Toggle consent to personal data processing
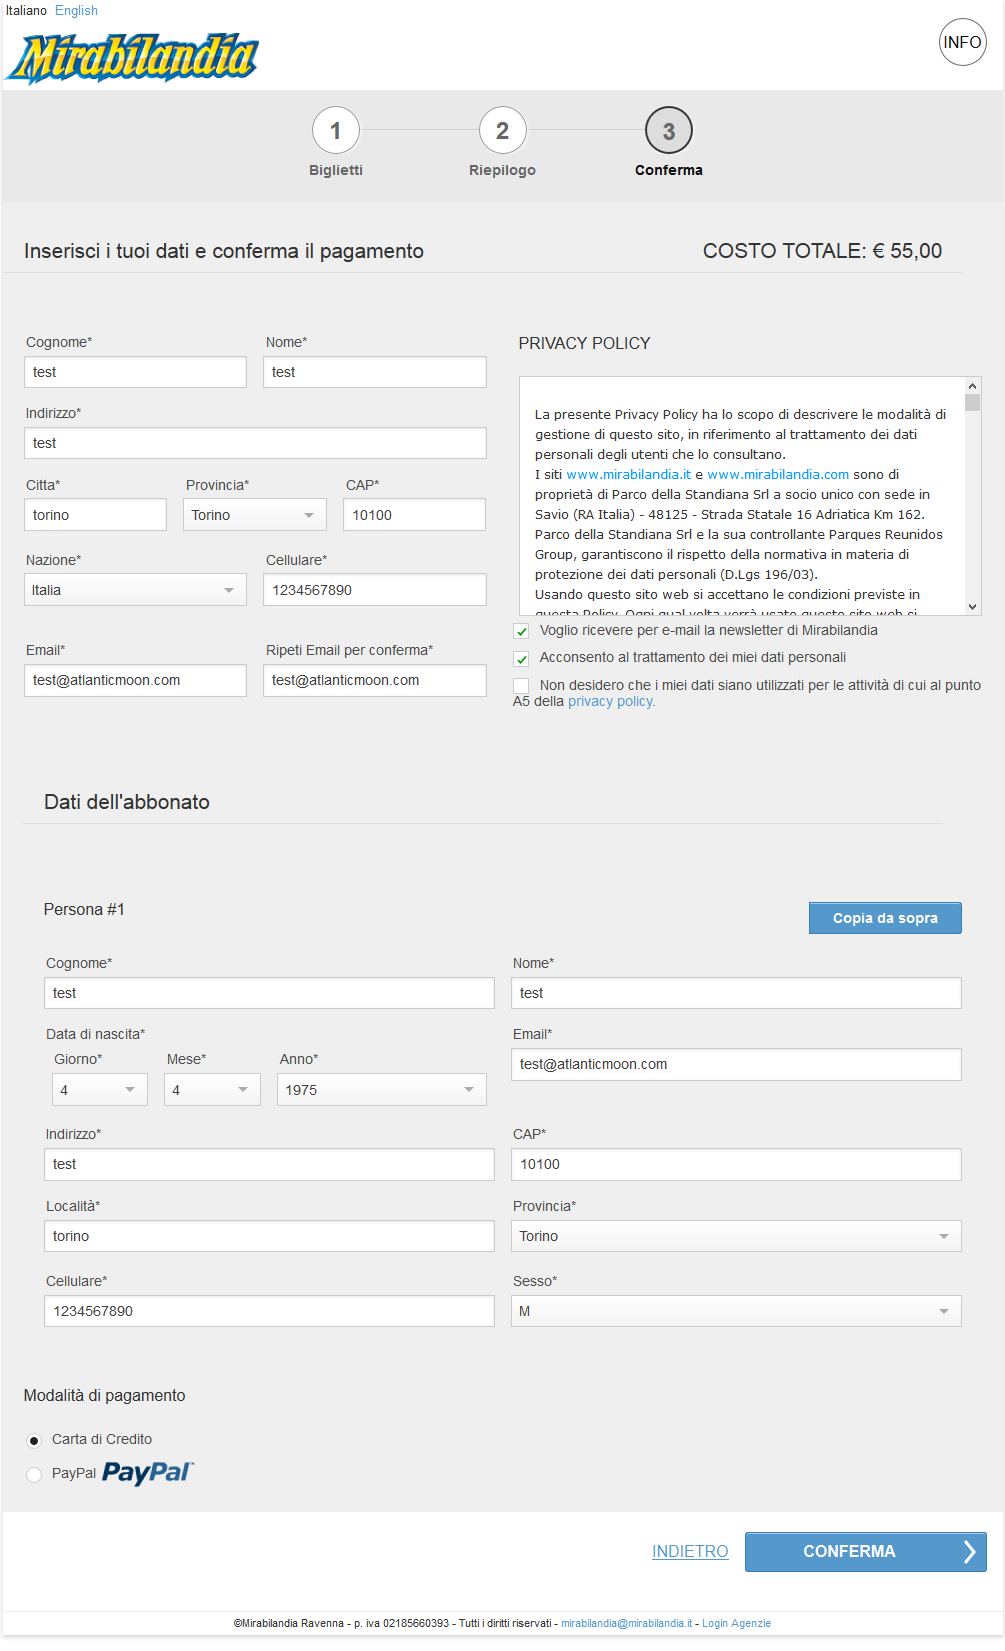 [x=521, y=658]
